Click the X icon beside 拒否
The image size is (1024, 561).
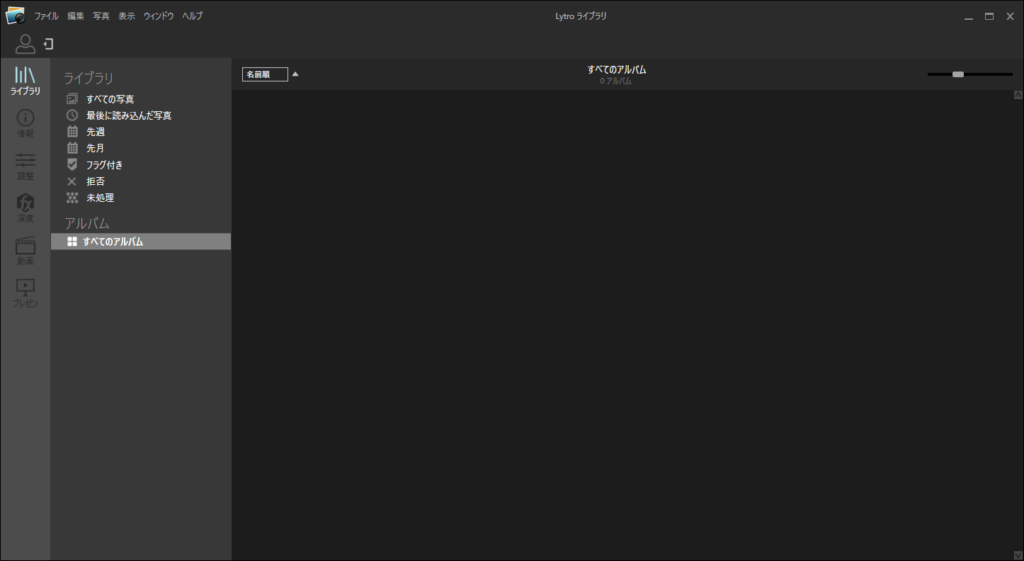tap(72, 181)
